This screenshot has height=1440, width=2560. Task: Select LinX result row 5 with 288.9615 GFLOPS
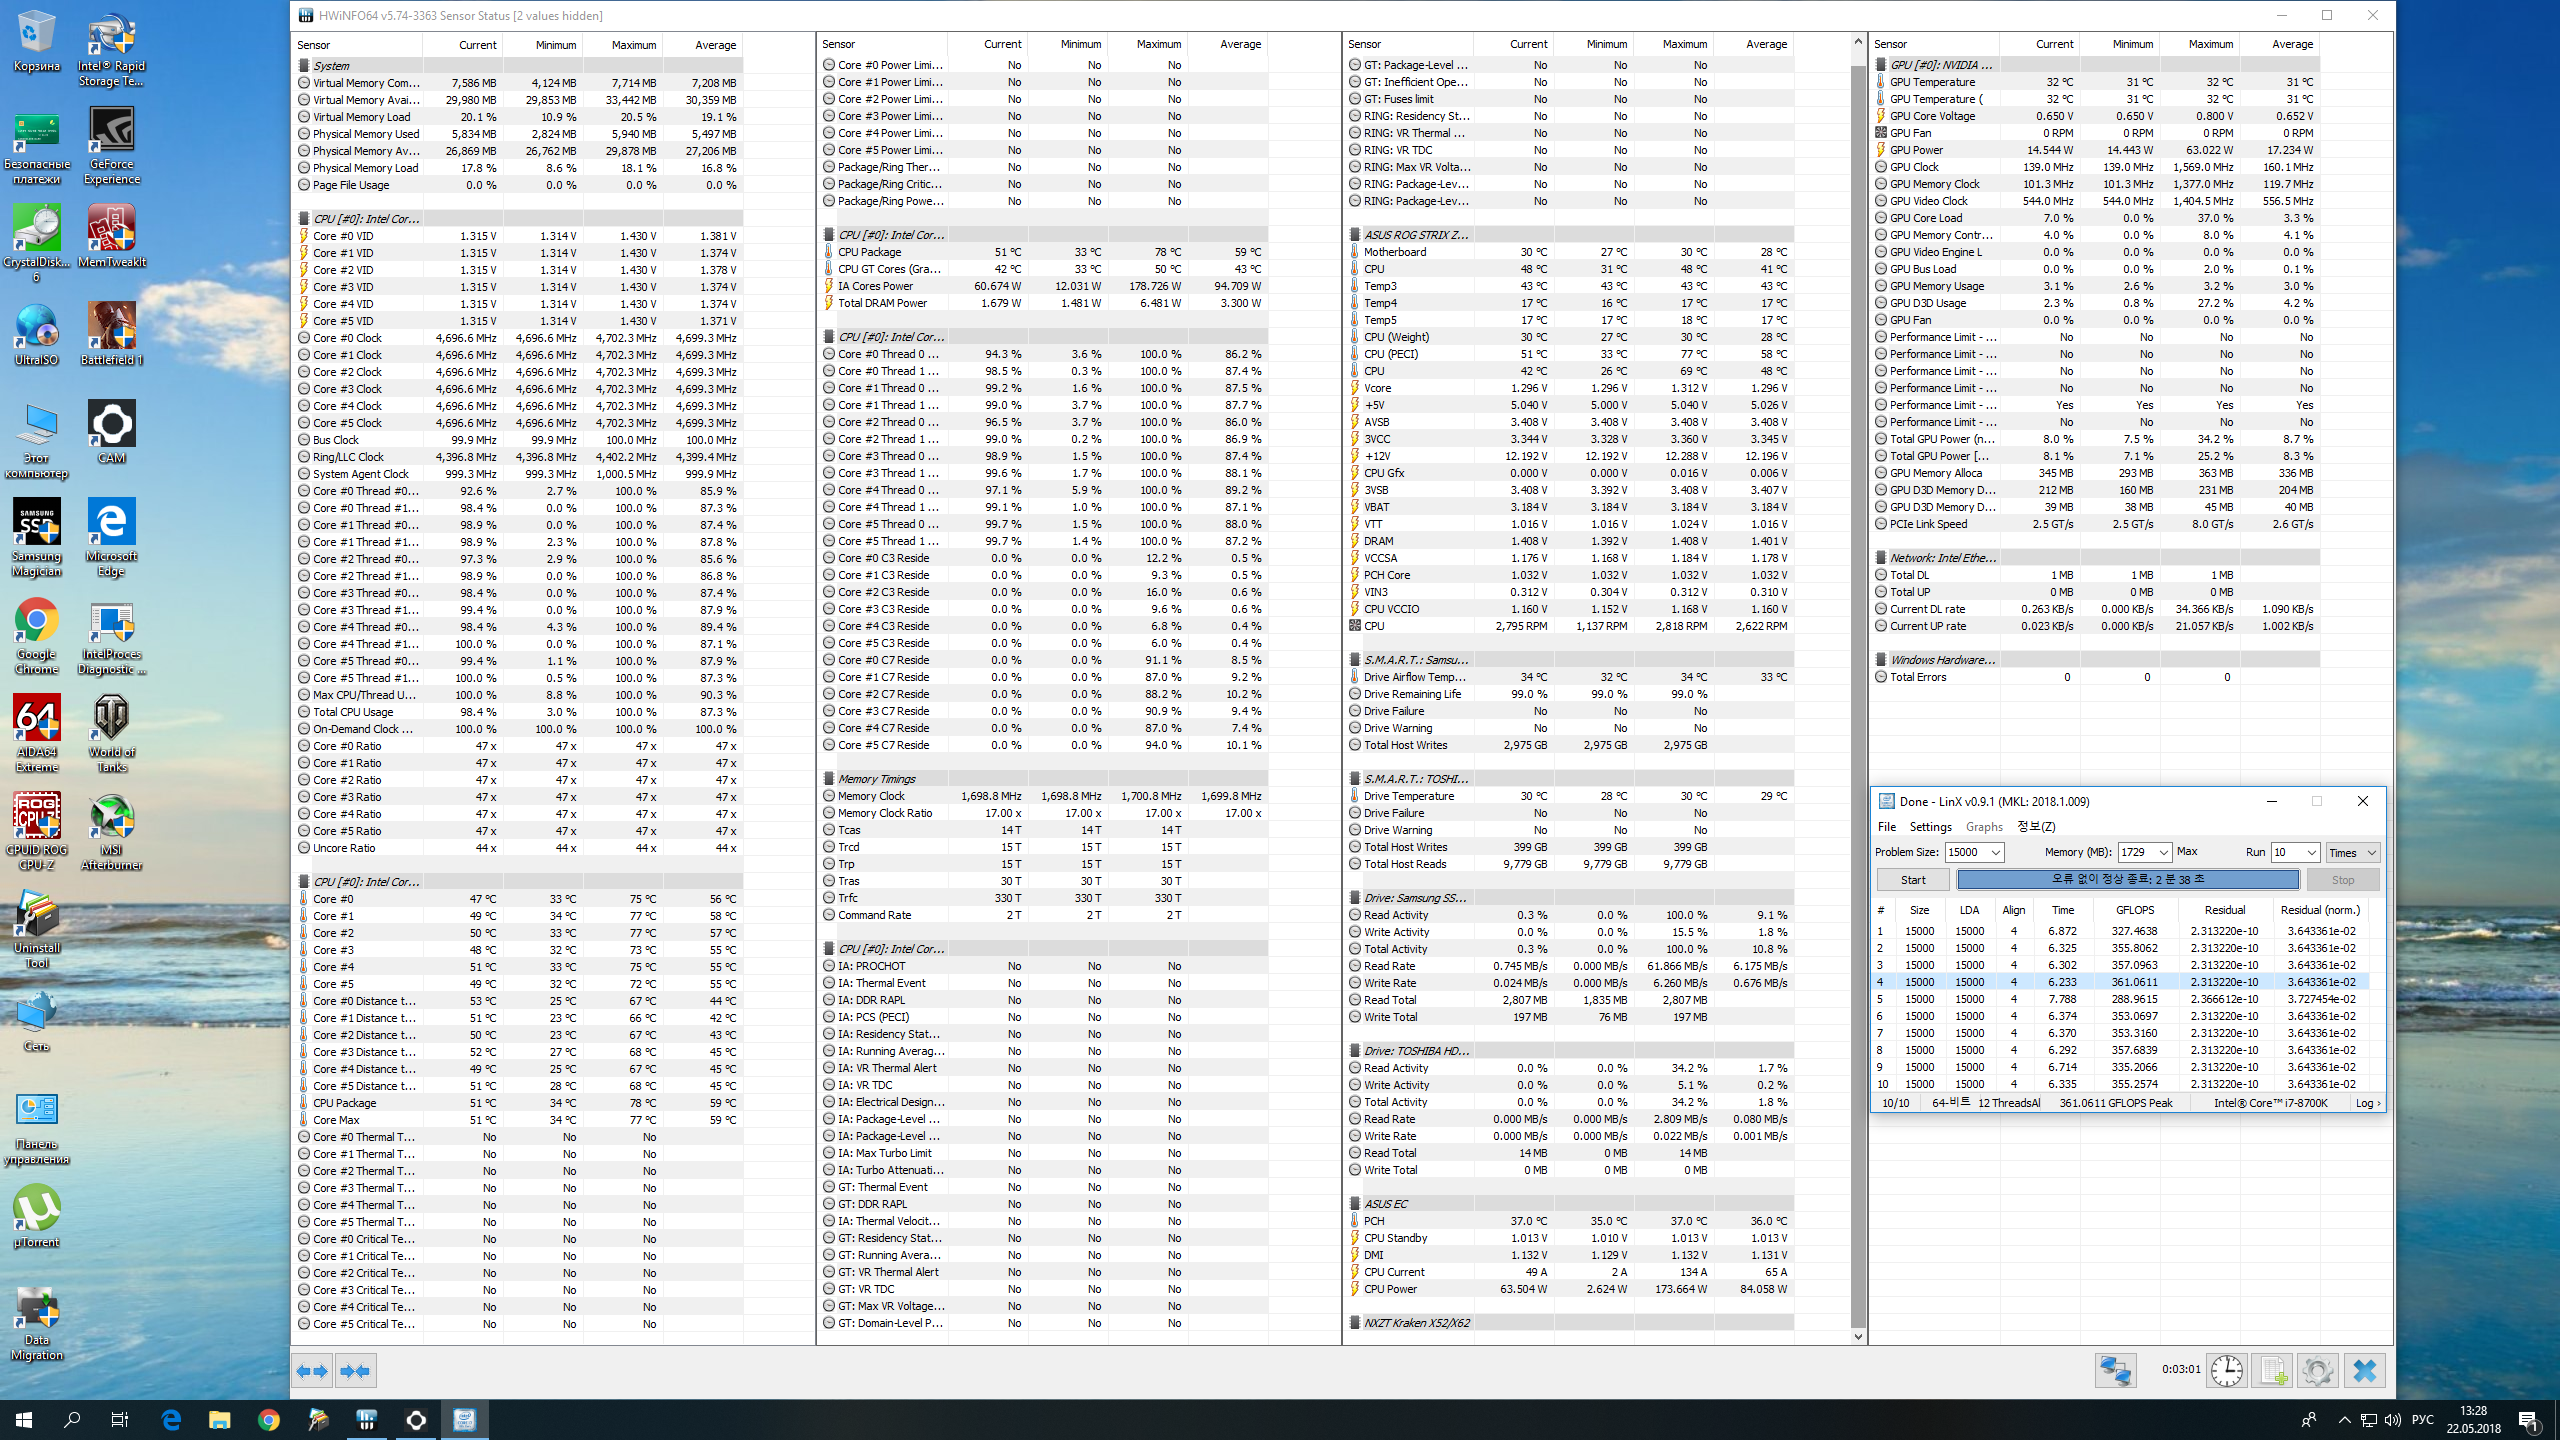[x=2120, y=999]
